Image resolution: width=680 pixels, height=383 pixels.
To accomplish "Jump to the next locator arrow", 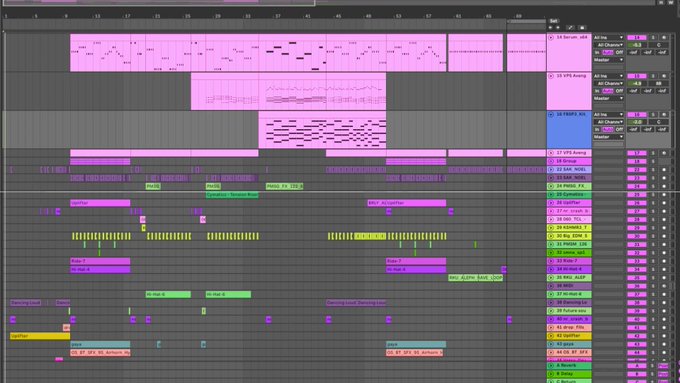I will [x=558, y=27].
